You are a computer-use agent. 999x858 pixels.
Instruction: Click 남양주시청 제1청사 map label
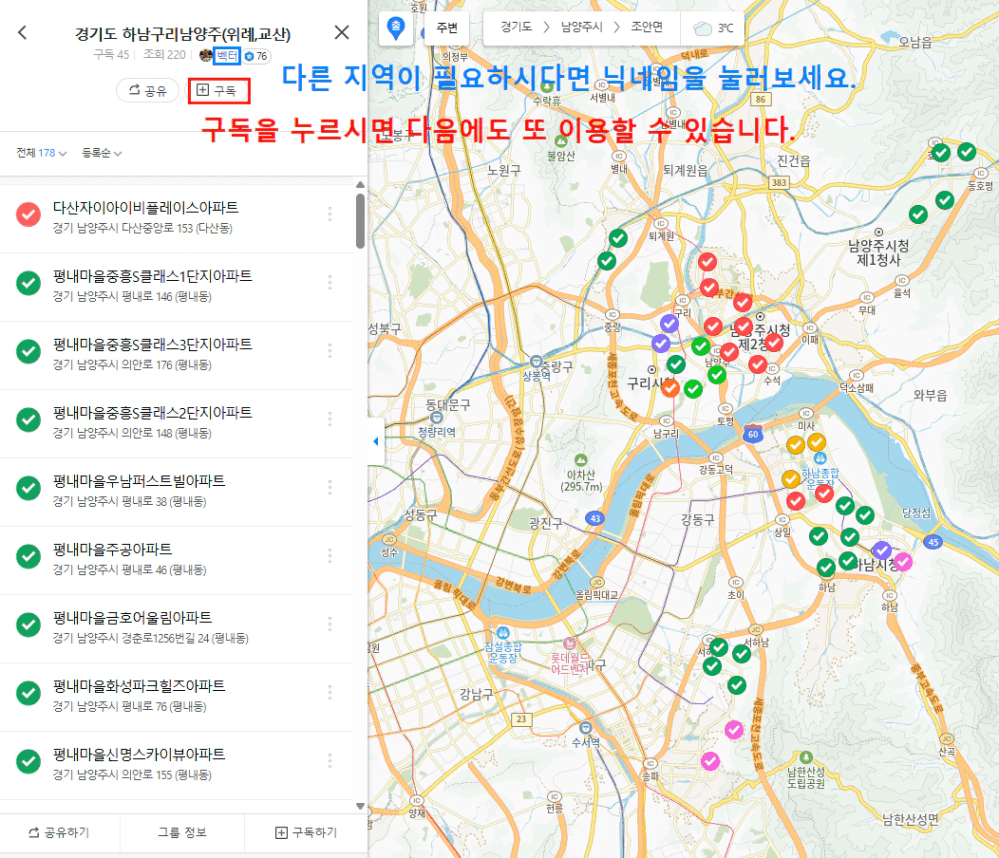tap(878, 252)
